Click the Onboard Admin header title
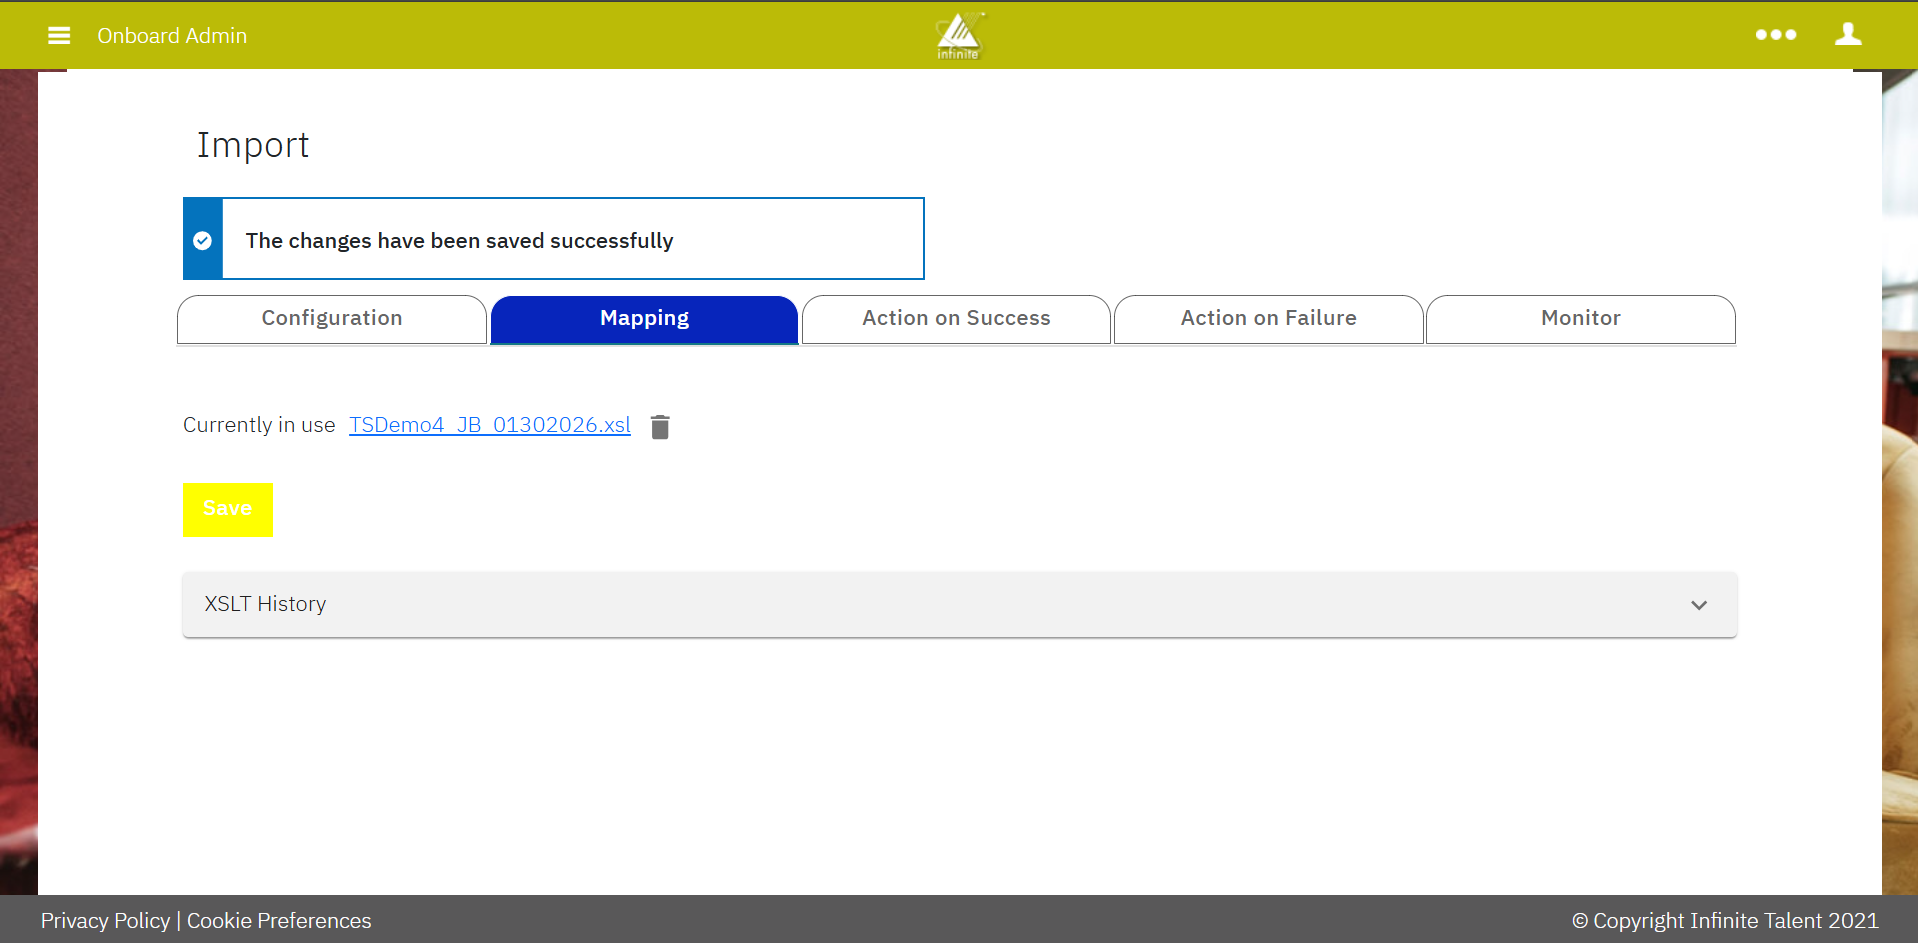This screenshot has height=943, width=1918. [172, 36]
